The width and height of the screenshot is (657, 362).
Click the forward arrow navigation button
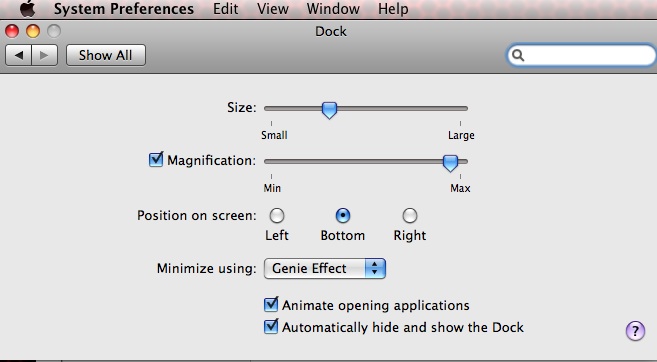(x=44, y=55)
